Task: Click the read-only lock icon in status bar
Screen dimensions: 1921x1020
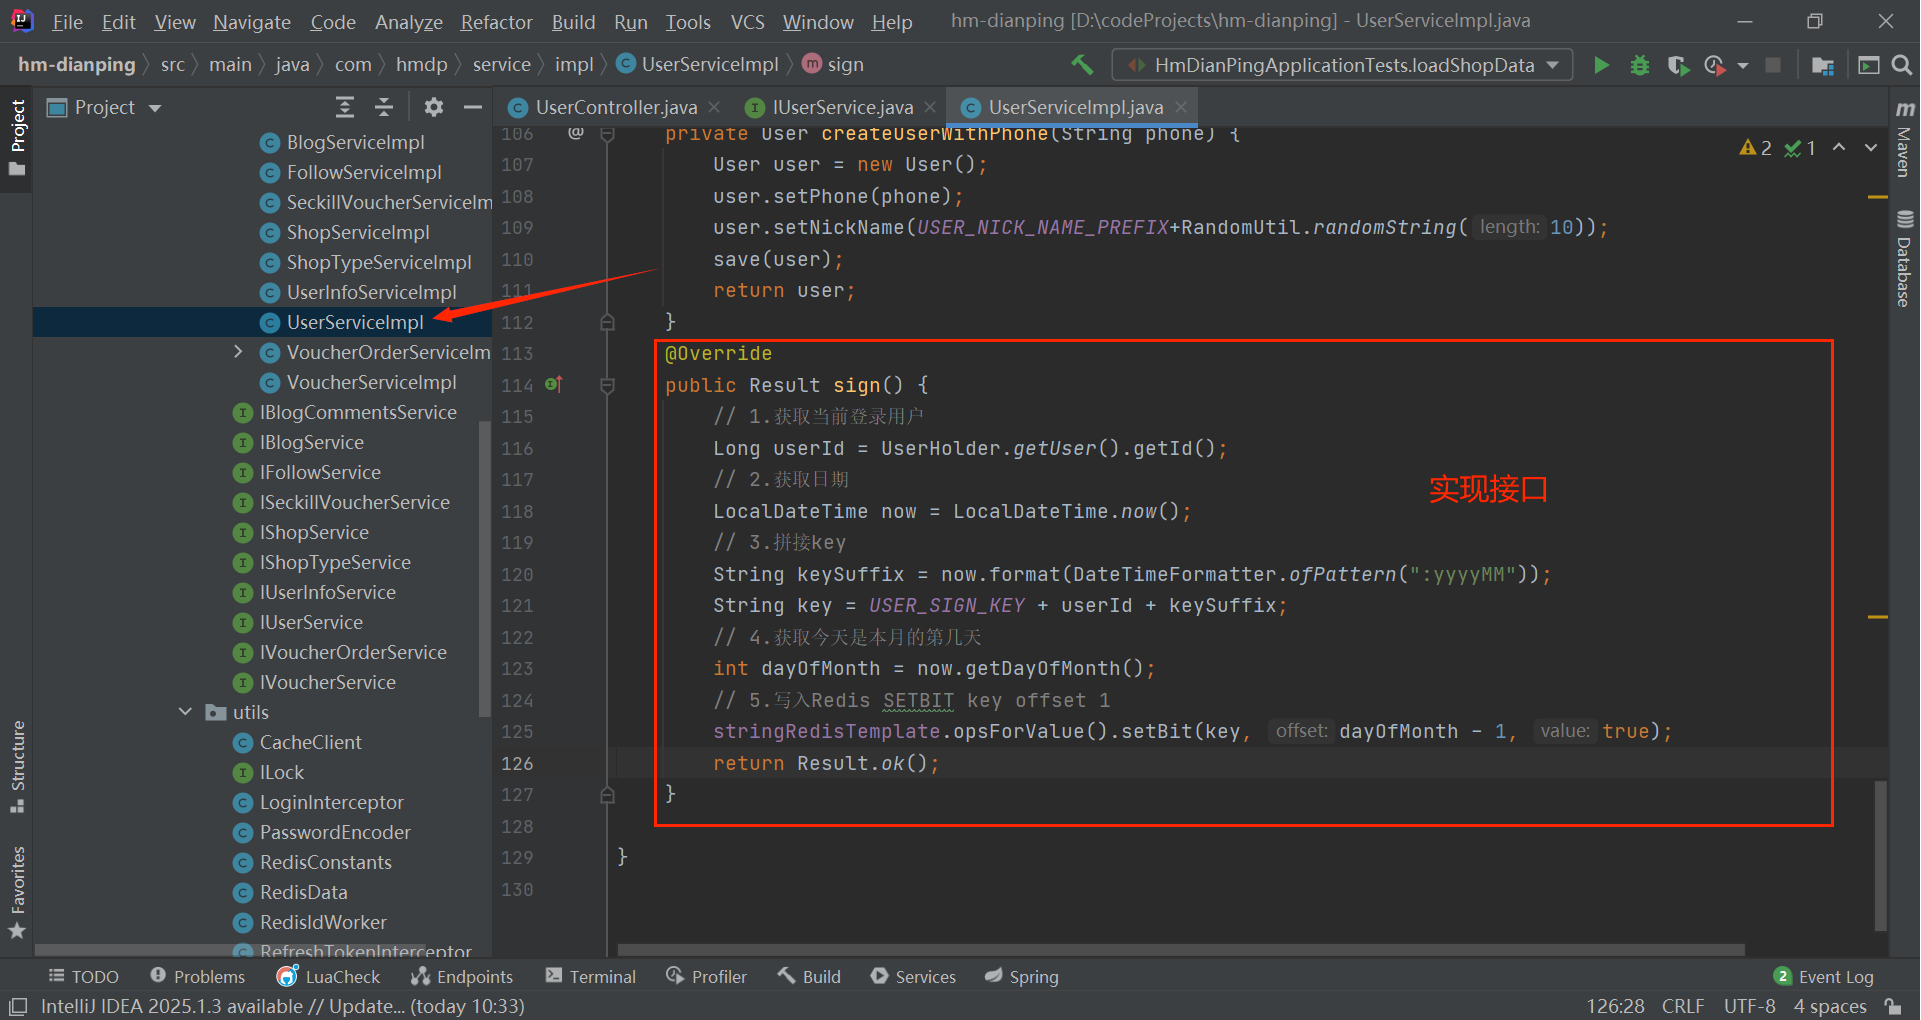Action: click(x=1892, y=1006)
